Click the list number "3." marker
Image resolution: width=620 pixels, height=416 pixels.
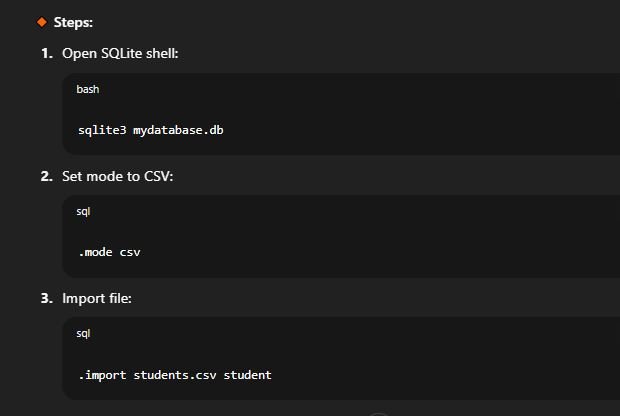pos(47,299)
